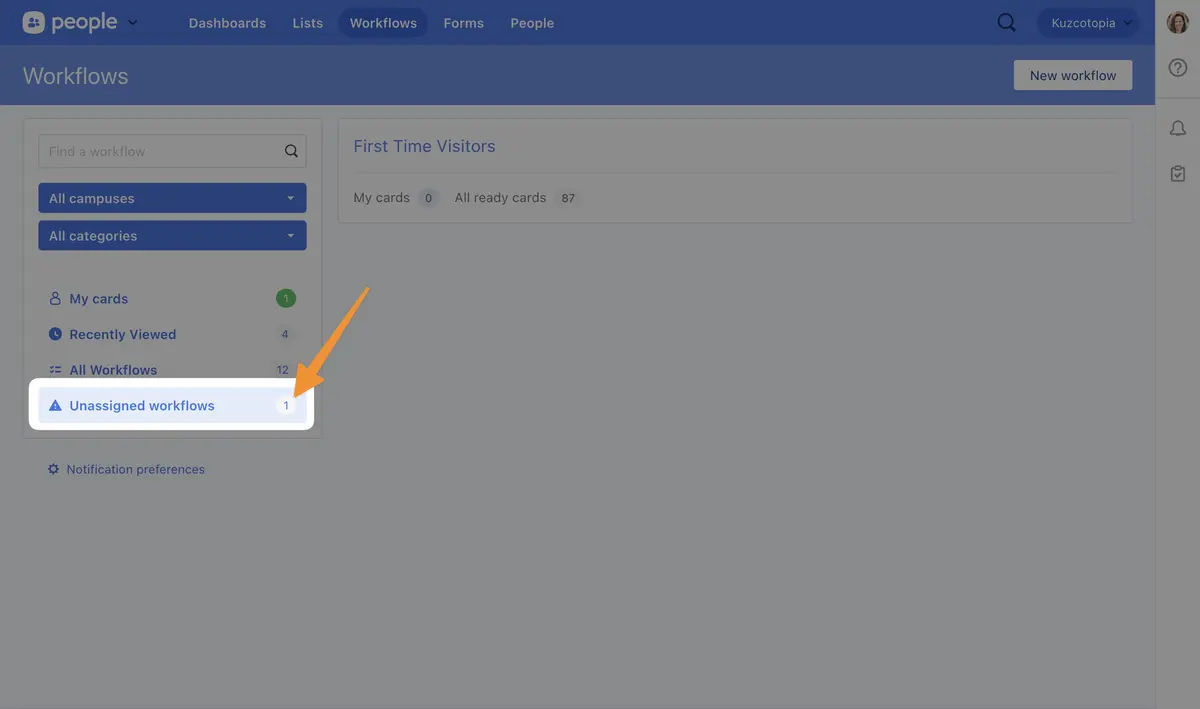This screenshot has width=1200, height=709.
Task: Click the Notification preferences gear icon
Action: pyautogui.click(x=54, y=469)
